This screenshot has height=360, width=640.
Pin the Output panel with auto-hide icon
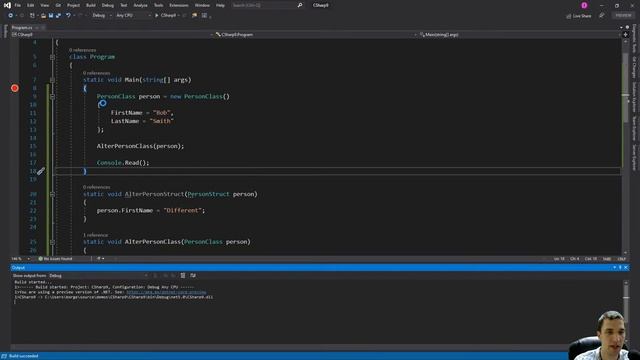coord(620,268)
